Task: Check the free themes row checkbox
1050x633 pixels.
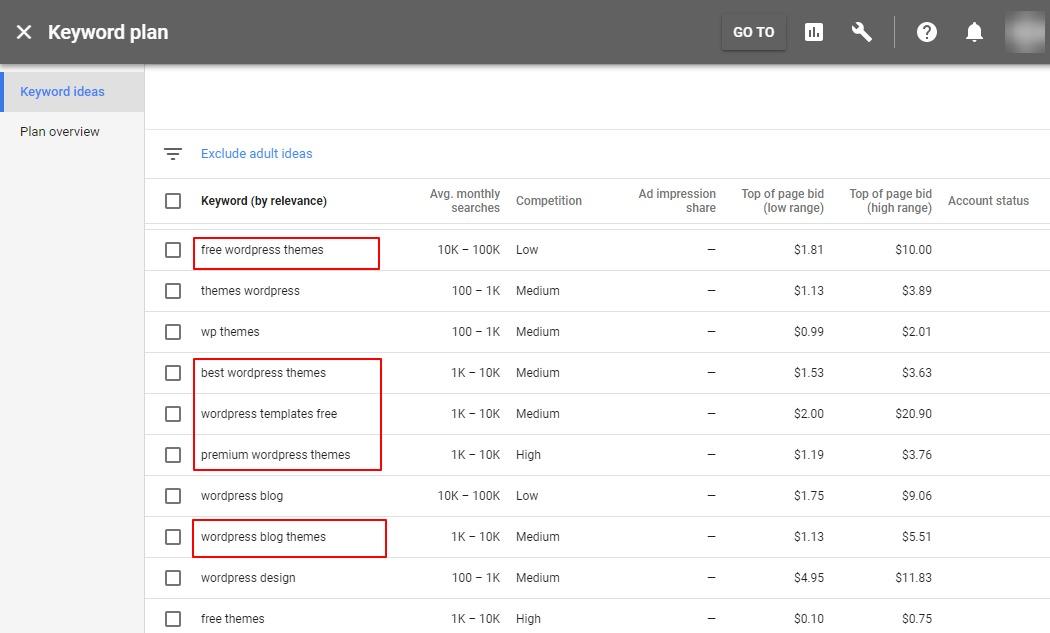Action: [173, 619]
